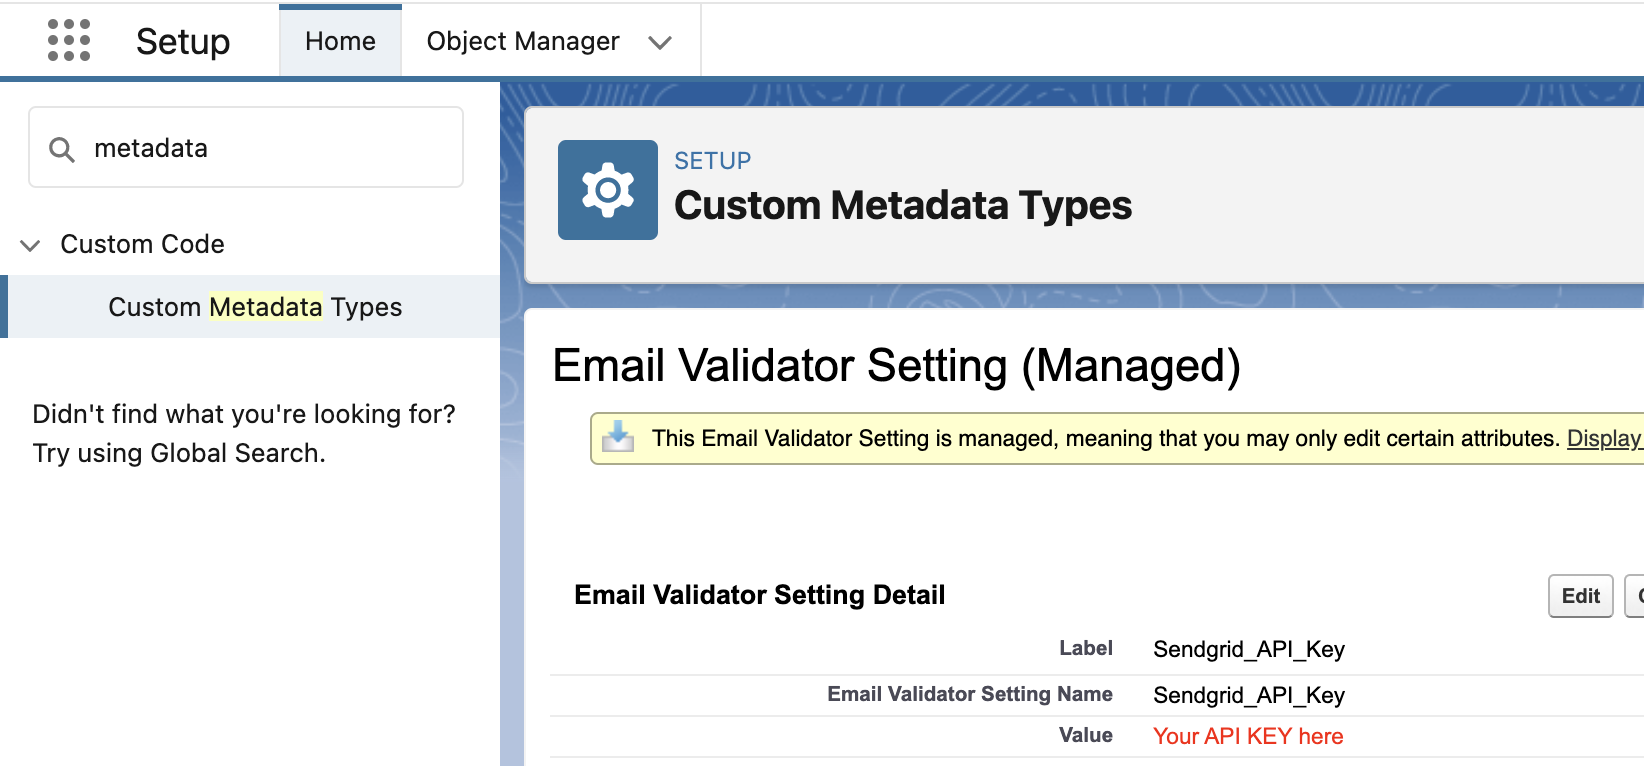Click the partially visible button beside Edit

coord(1634,596)
